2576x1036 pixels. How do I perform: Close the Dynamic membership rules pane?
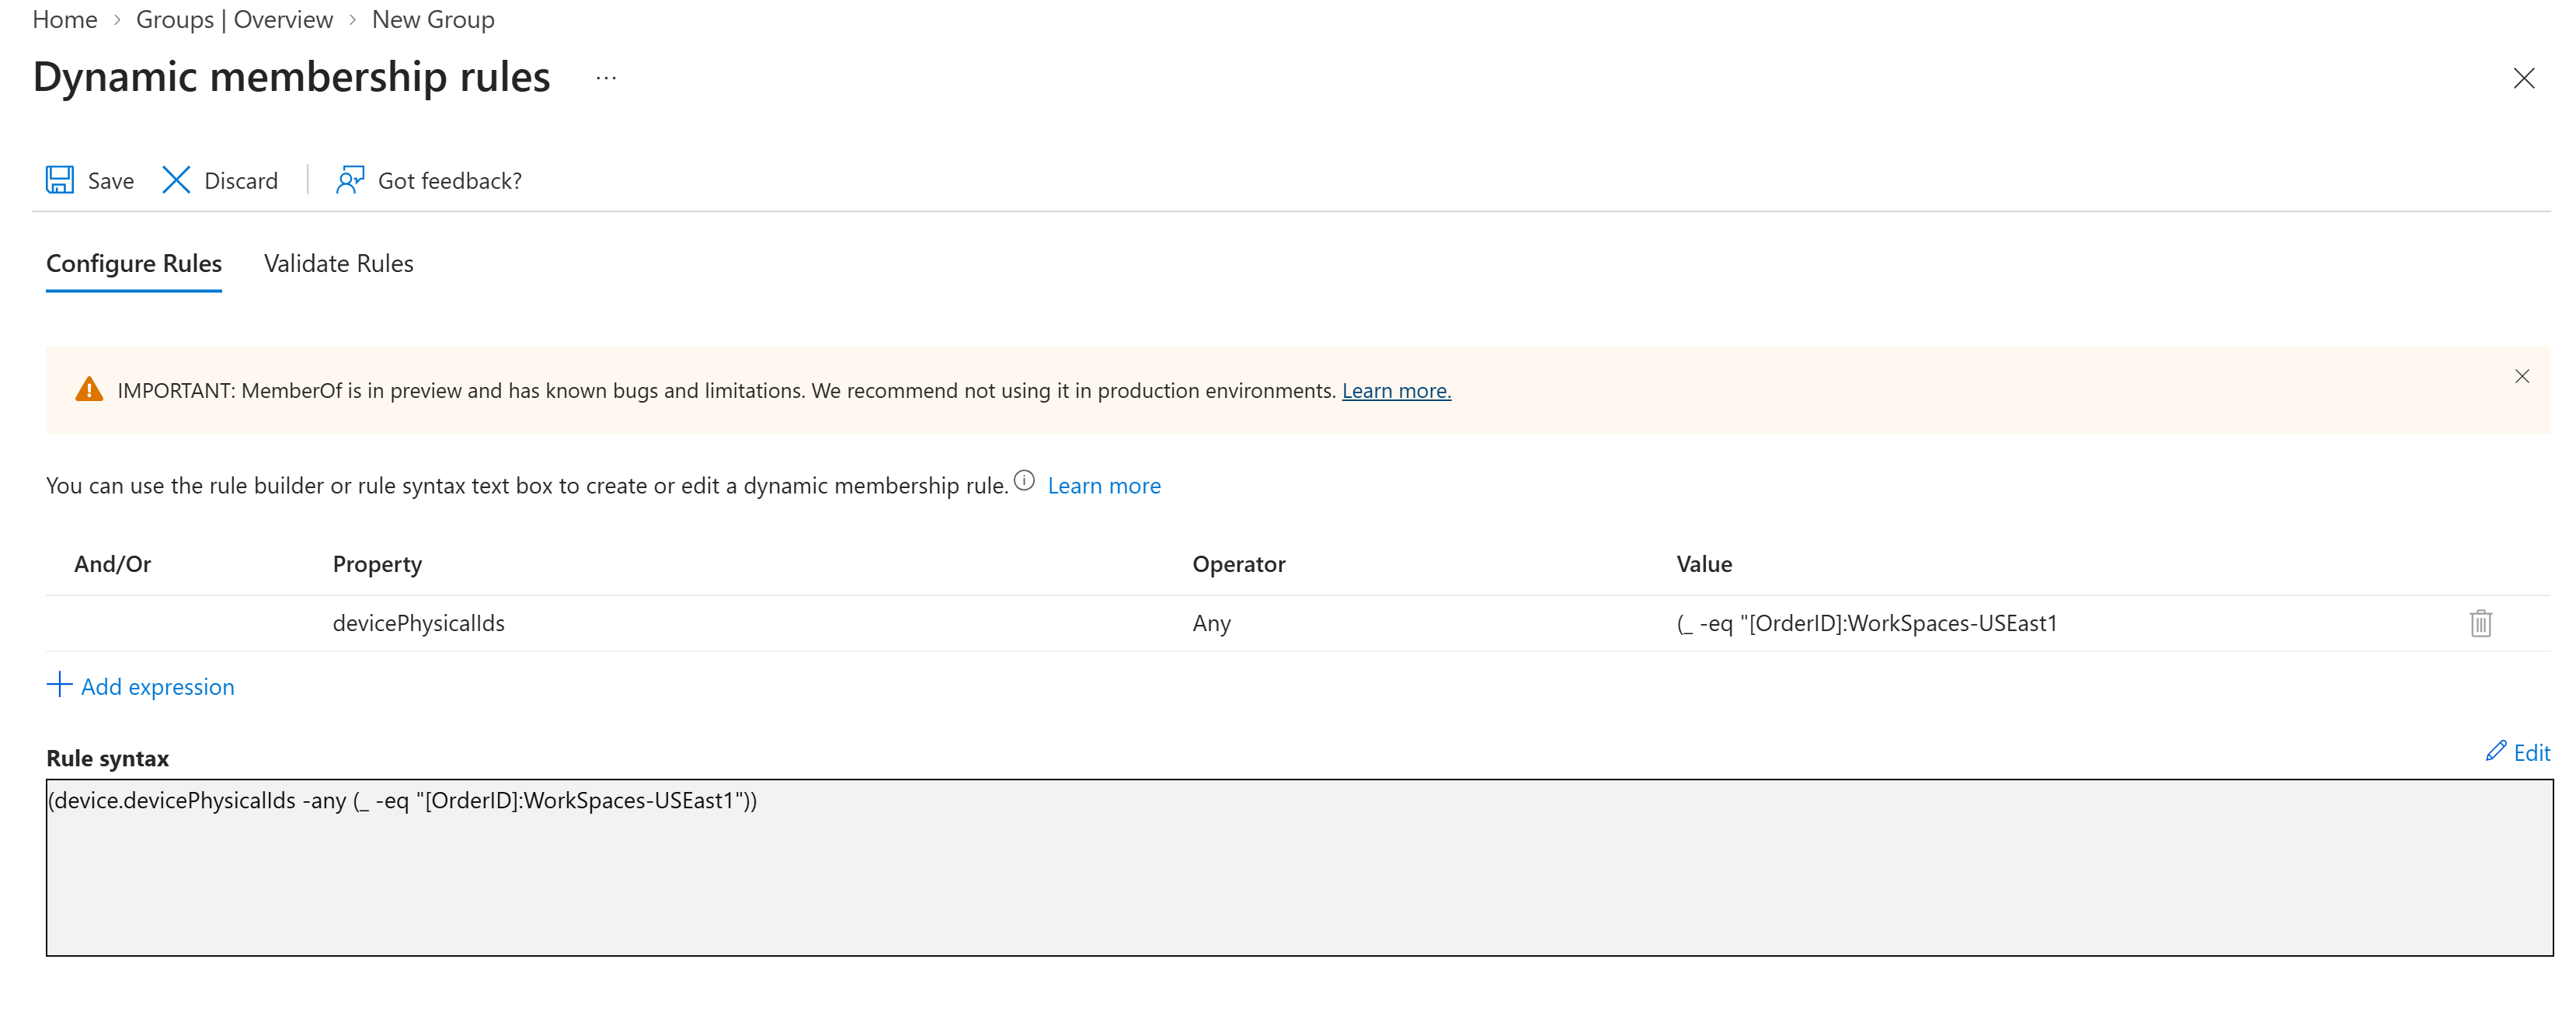pos(2523,78)
